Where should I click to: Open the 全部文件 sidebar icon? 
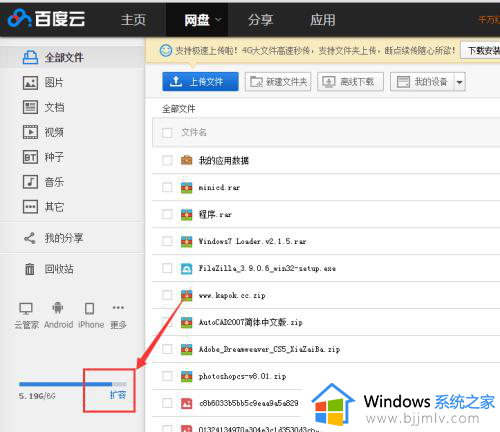pyautogui.click(x=30, y=57)
